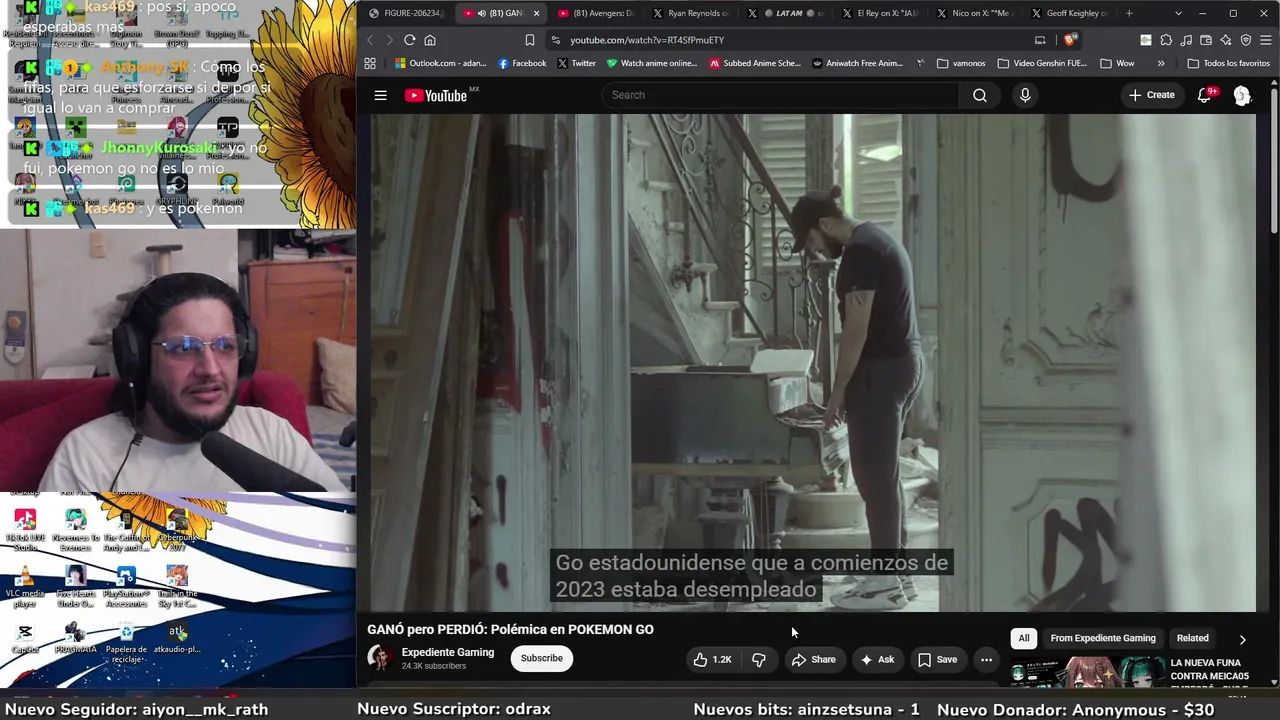1280x720 pixels.
Task: Save the video to a playlist
Action: (938, 659)
